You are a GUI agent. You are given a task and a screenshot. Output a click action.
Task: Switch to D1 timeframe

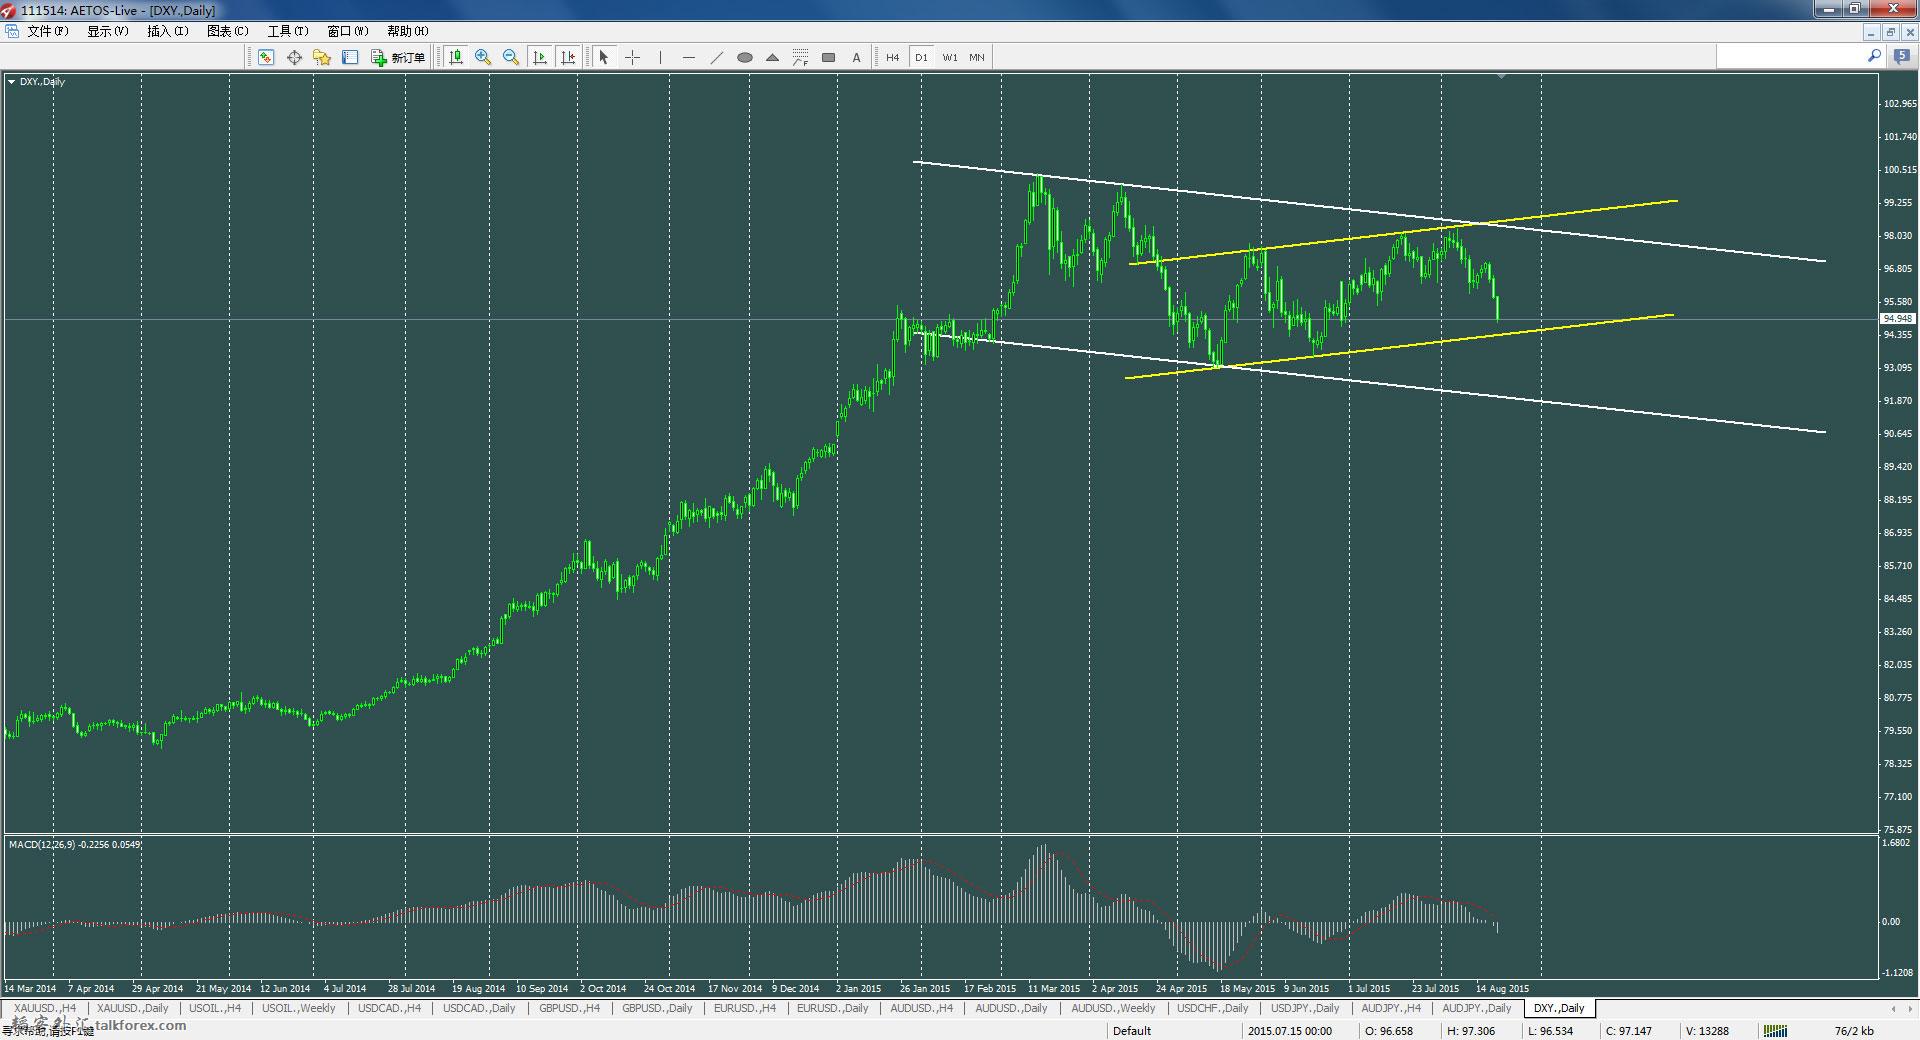coord(921,57)
